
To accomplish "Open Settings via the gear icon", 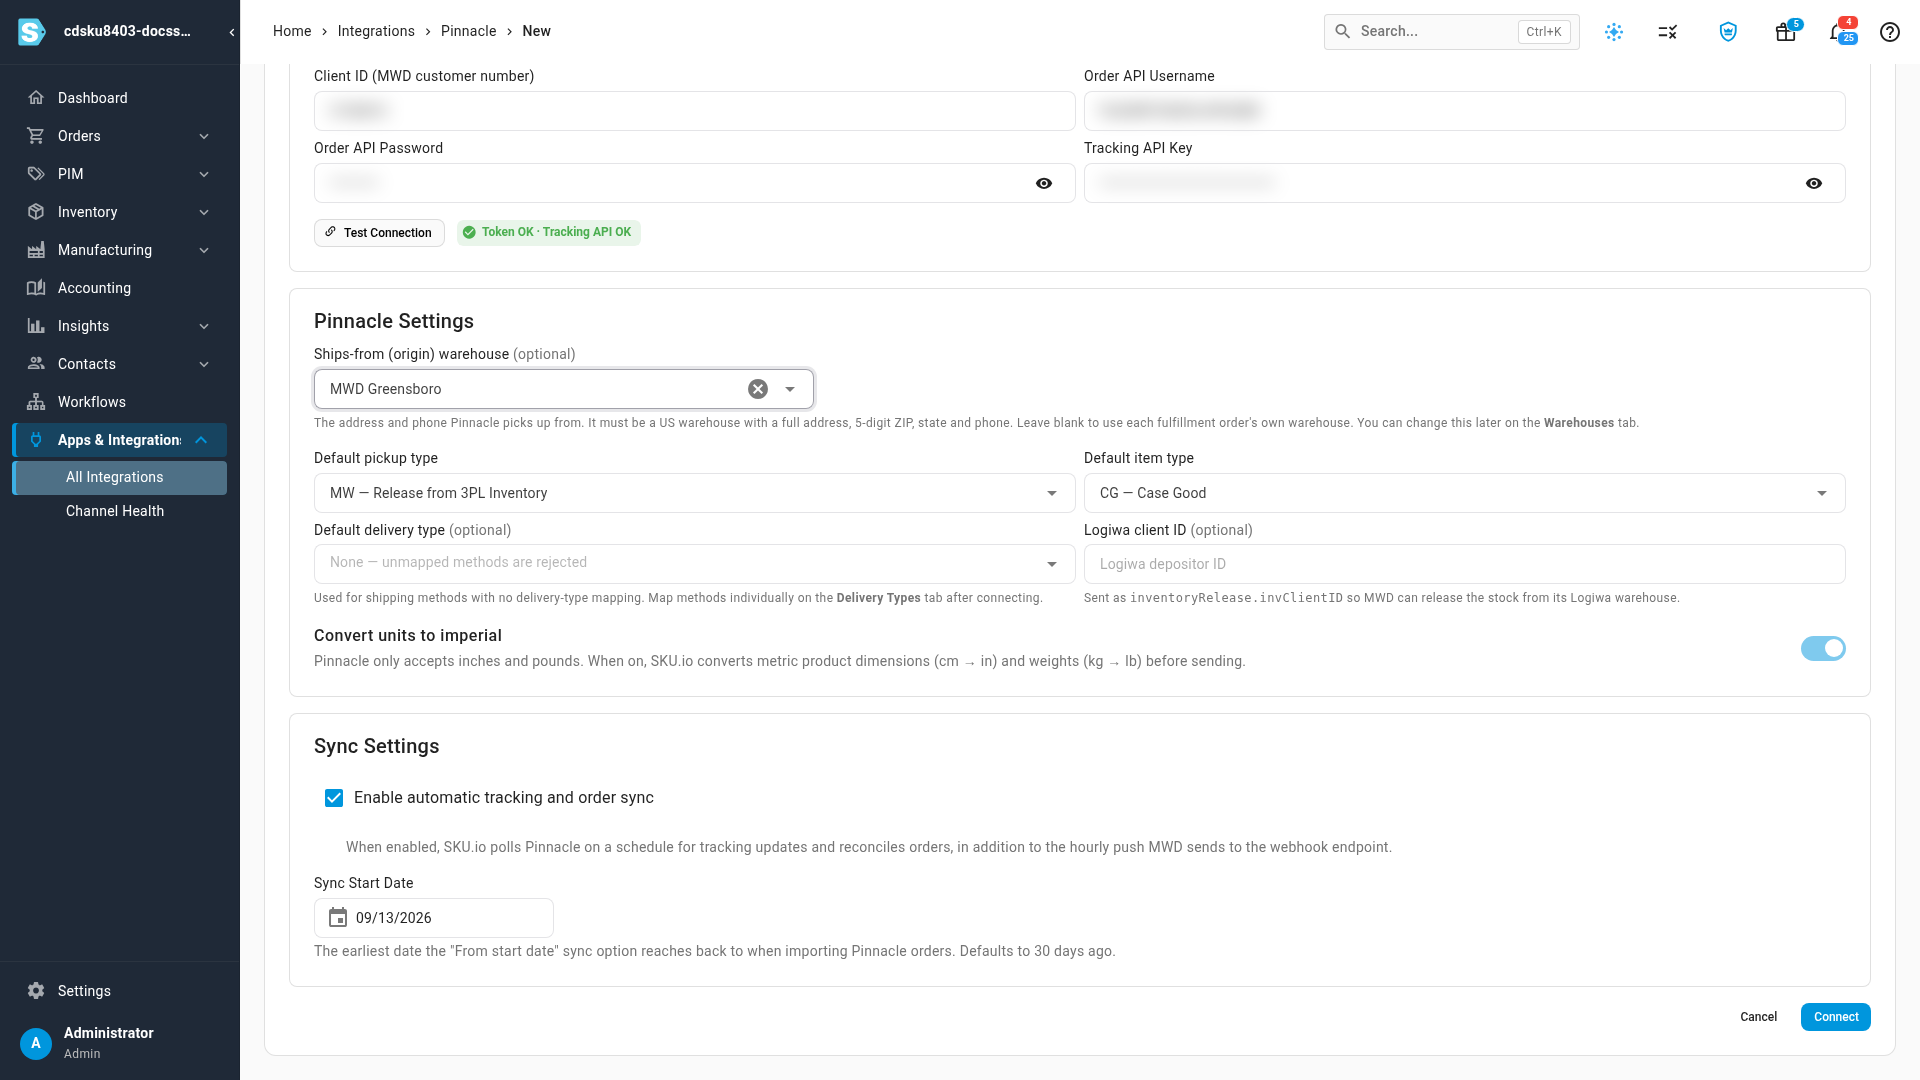I will click(36, 991).
